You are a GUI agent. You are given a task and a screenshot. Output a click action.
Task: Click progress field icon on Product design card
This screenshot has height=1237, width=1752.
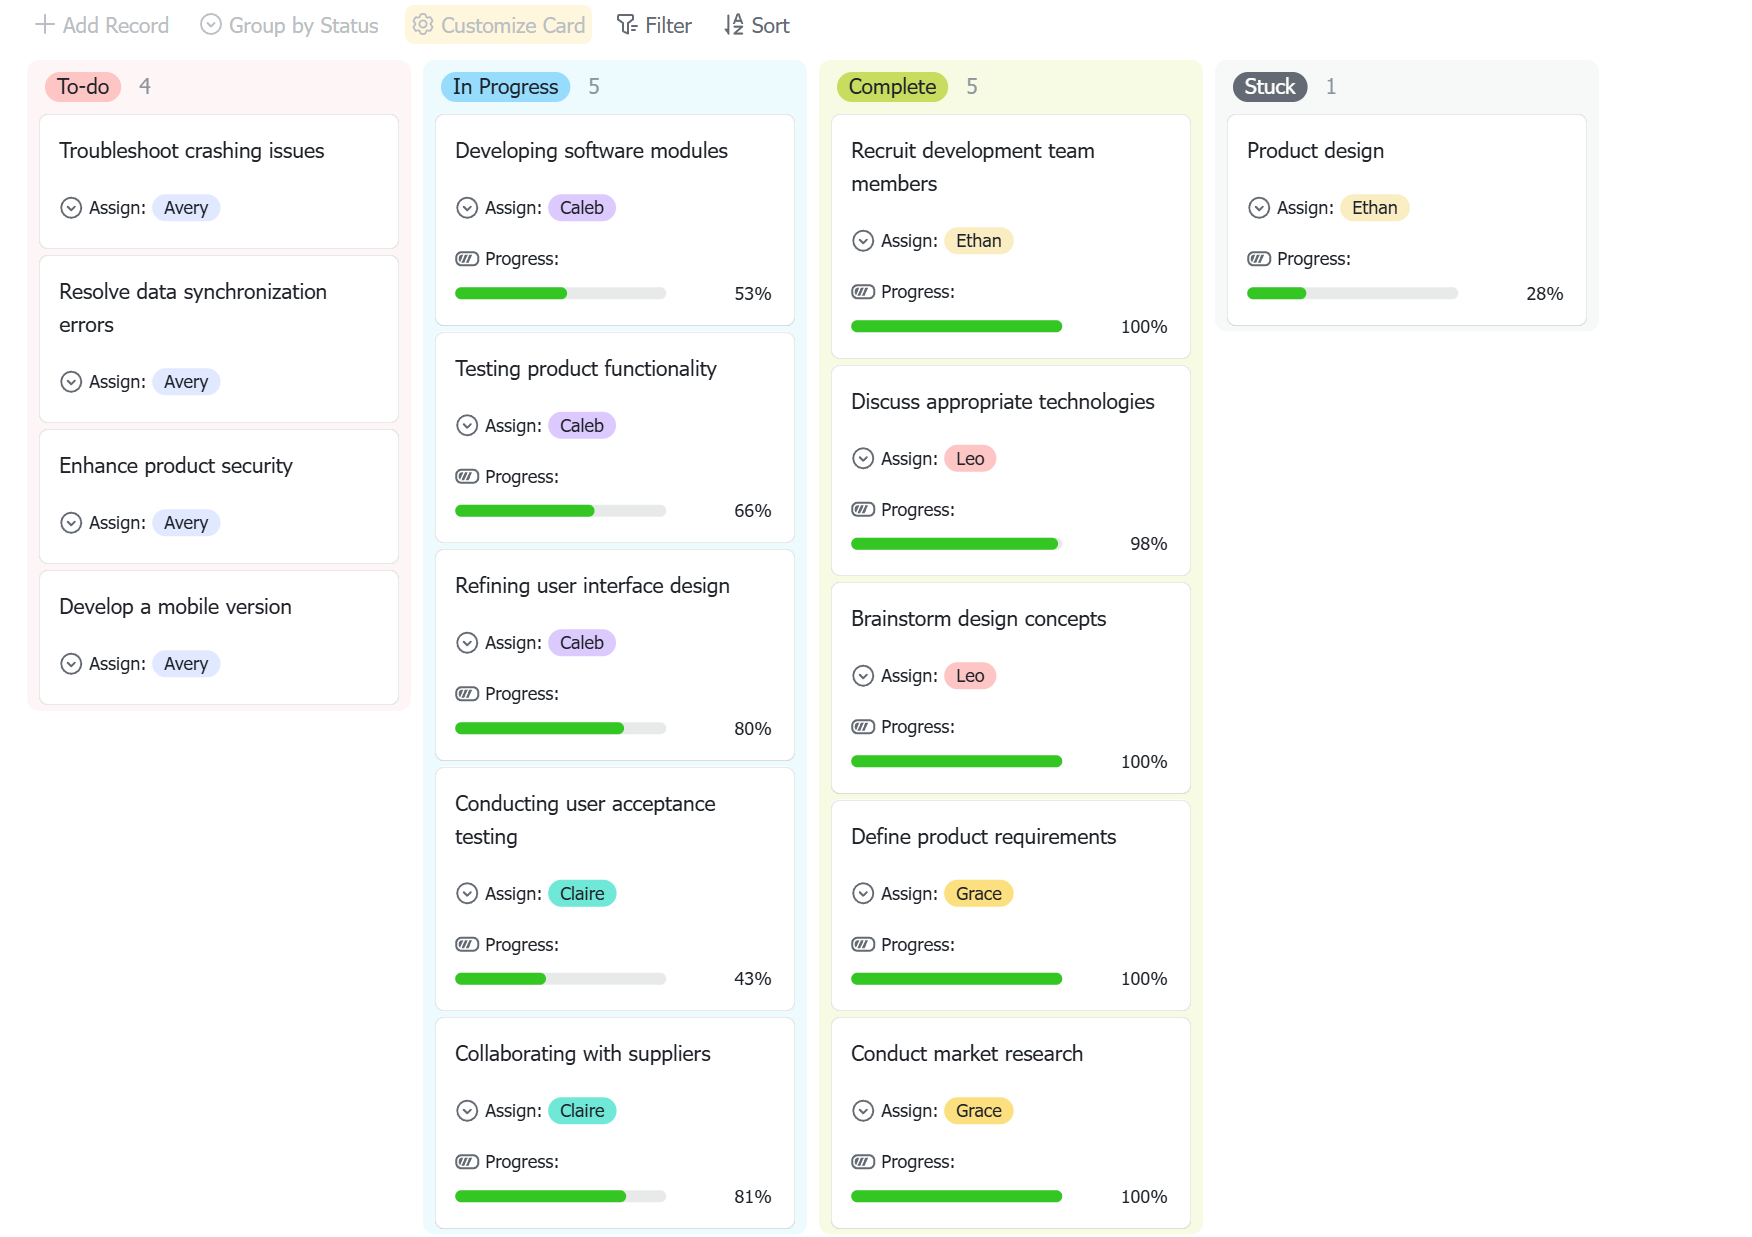pyautogui.click(x=1259, y=259)
